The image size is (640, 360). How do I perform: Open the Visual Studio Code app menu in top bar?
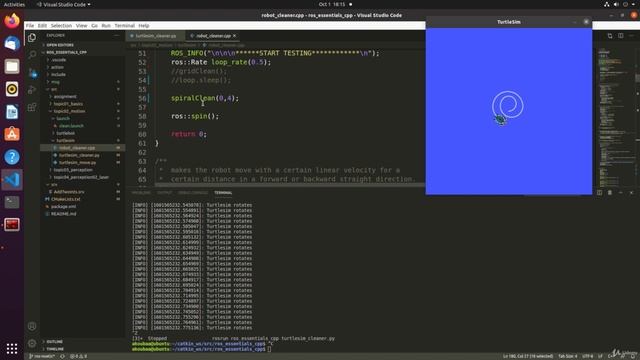64,4
